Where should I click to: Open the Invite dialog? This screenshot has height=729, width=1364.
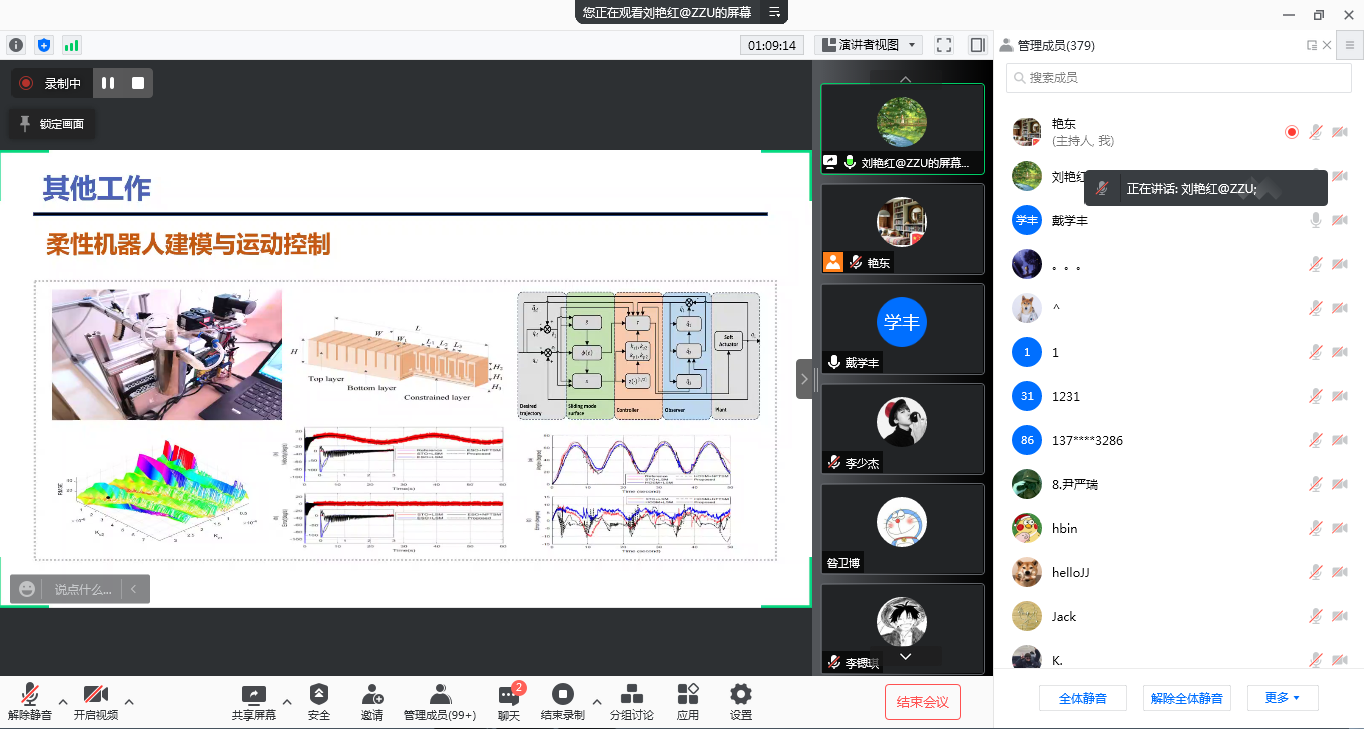tap(372, 701)
